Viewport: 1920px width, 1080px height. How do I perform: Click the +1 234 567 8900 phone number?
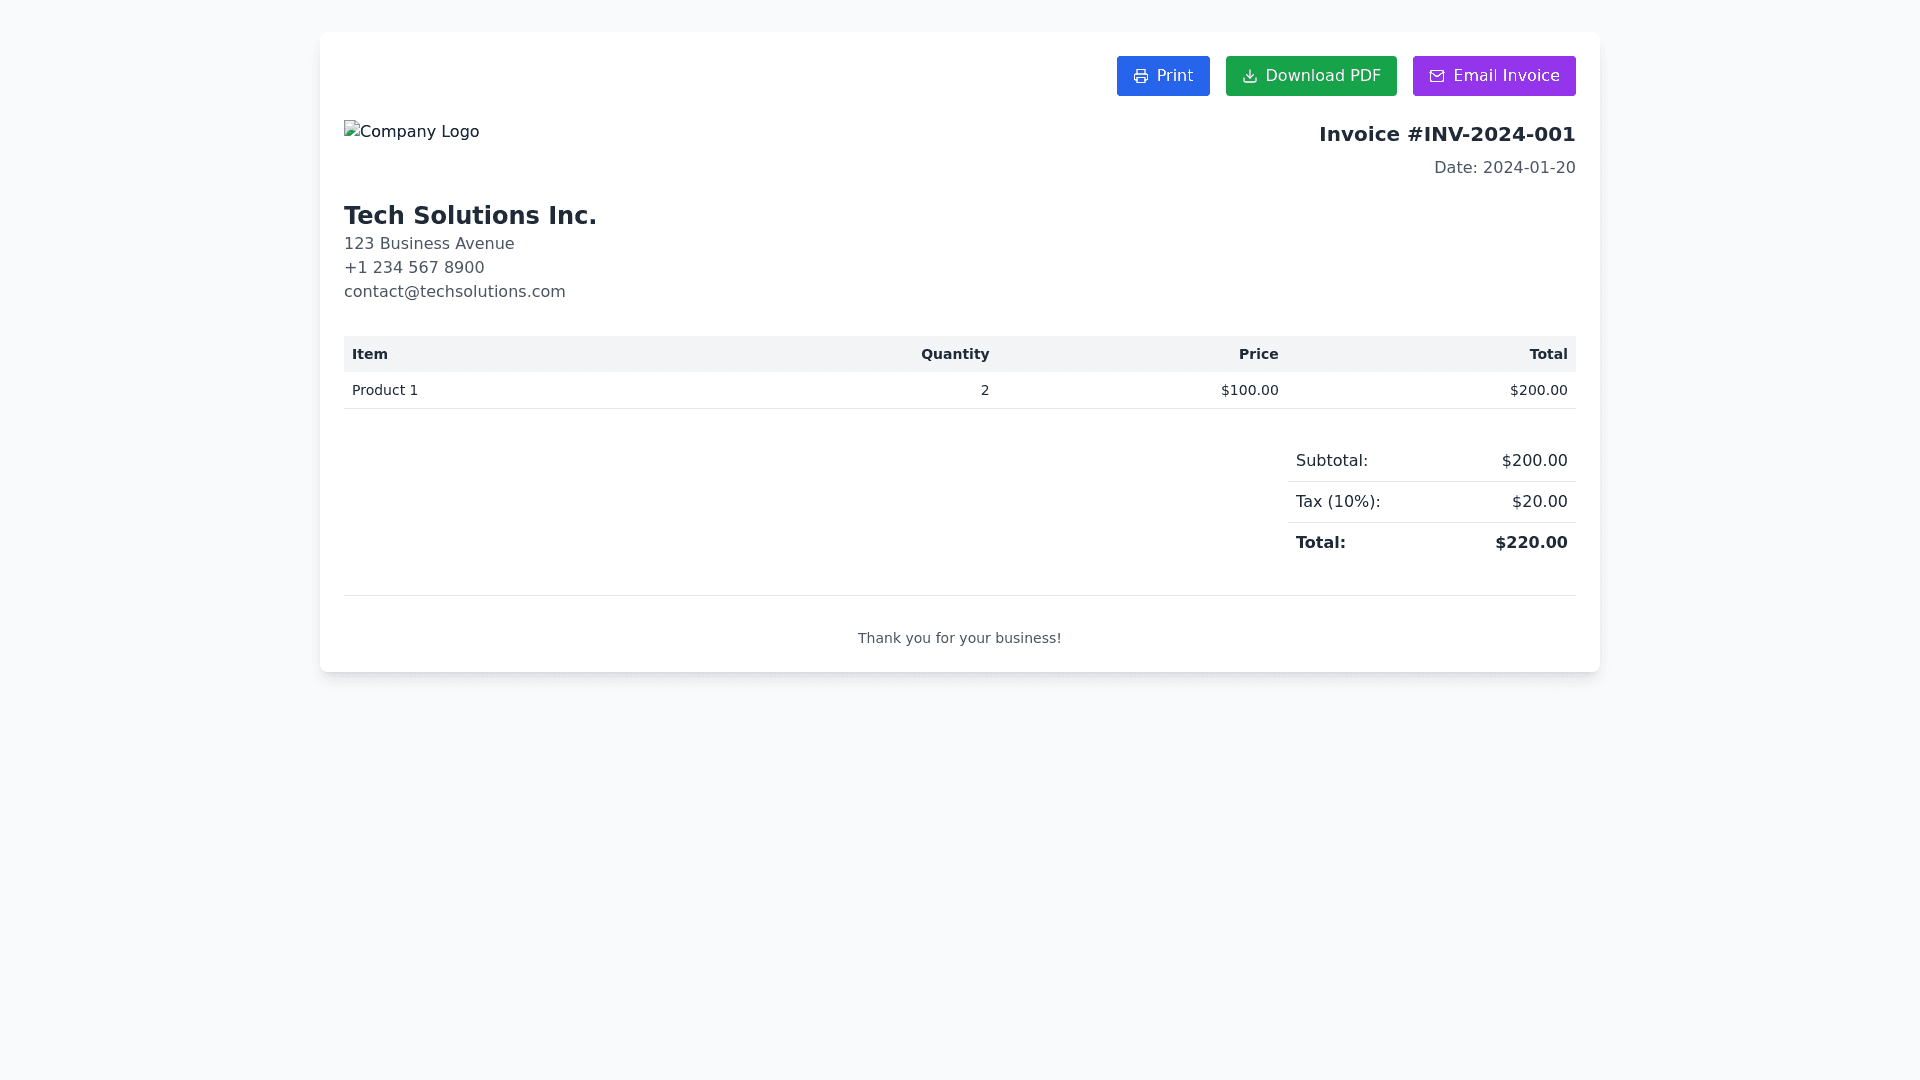(414, 268)
